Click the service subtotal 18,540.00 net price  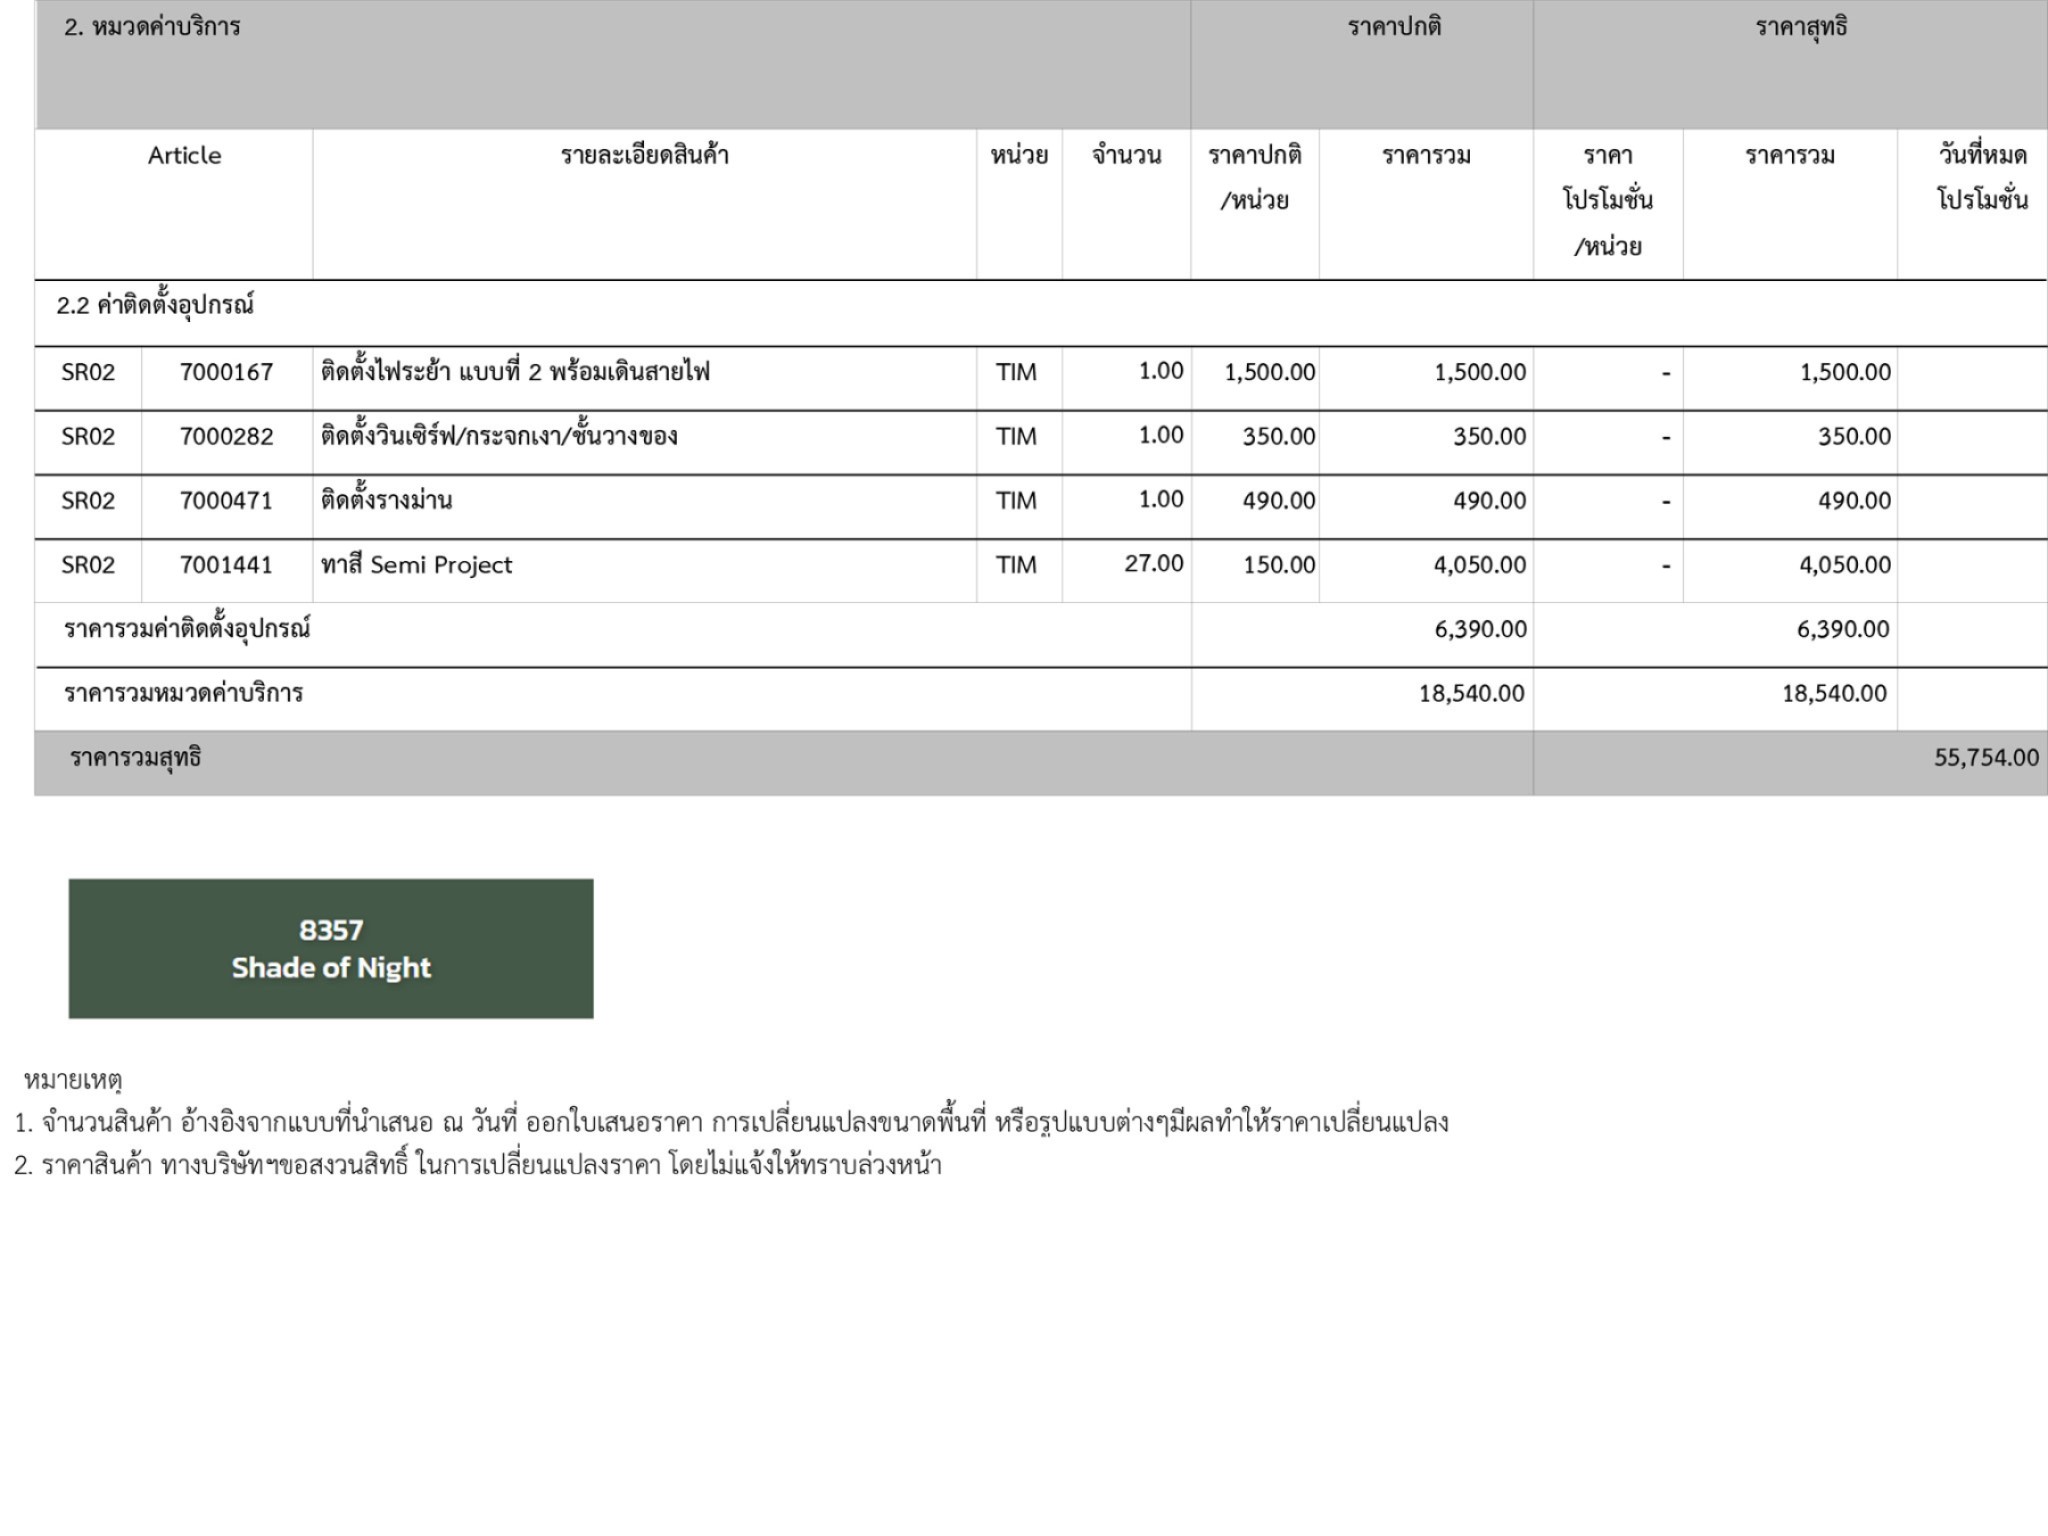1833,694
